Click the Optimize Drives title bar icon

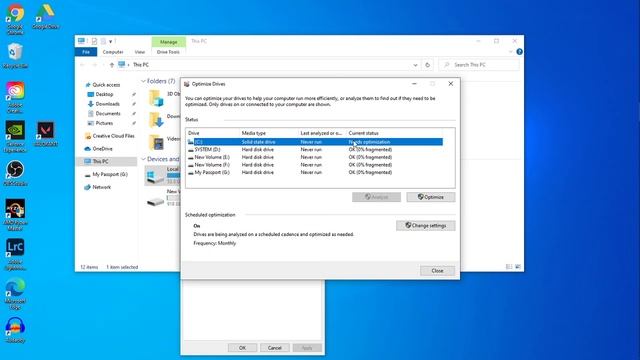point(187,84)
